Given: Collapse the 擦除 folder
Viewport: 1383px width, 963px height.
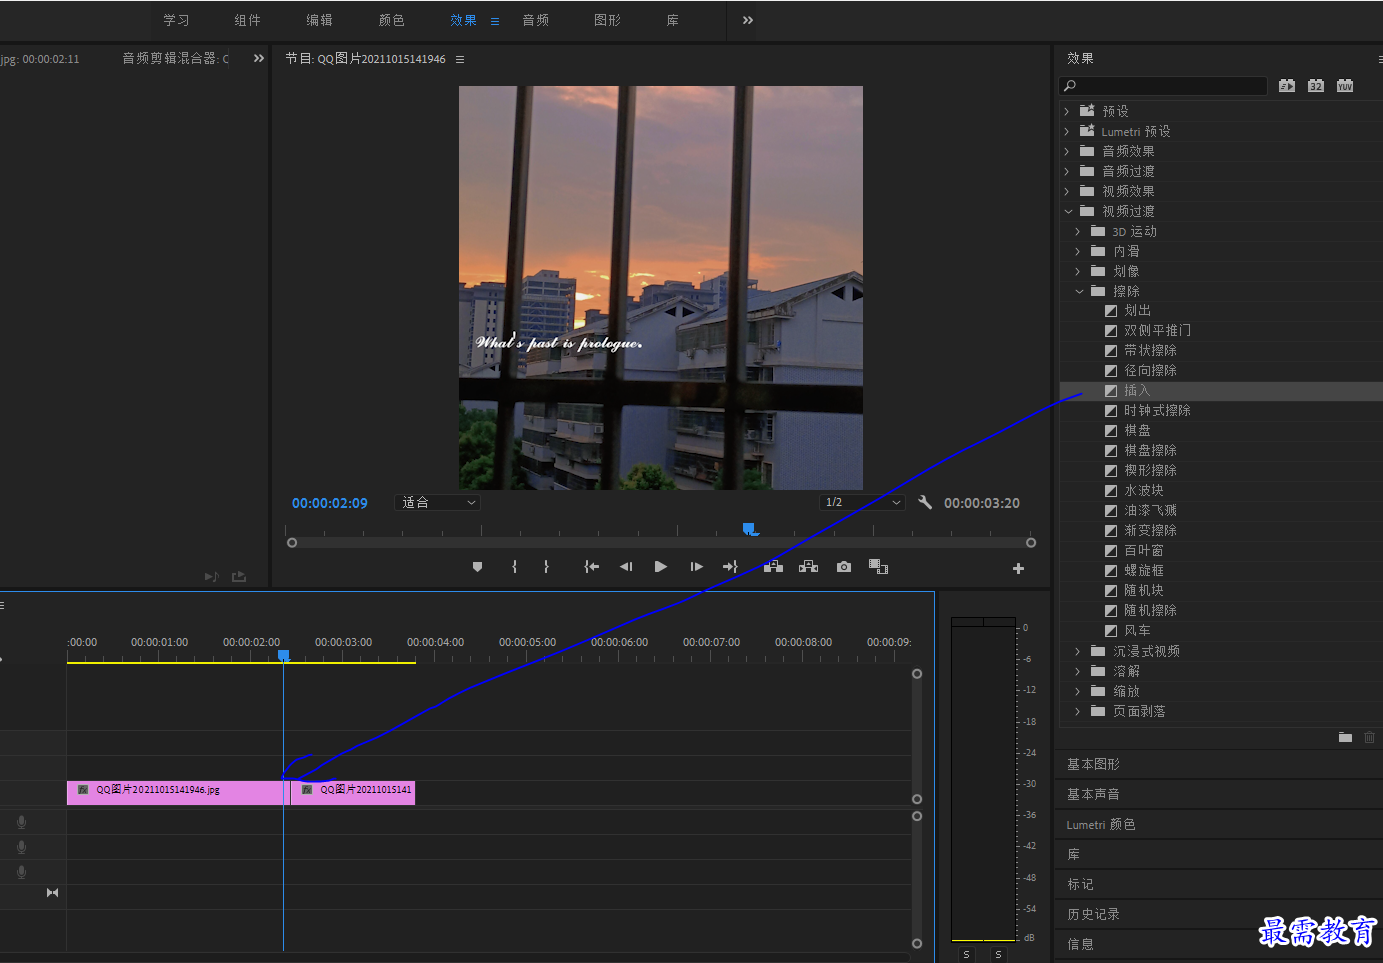Looking at the screenshot, I should pos(1079,291).
